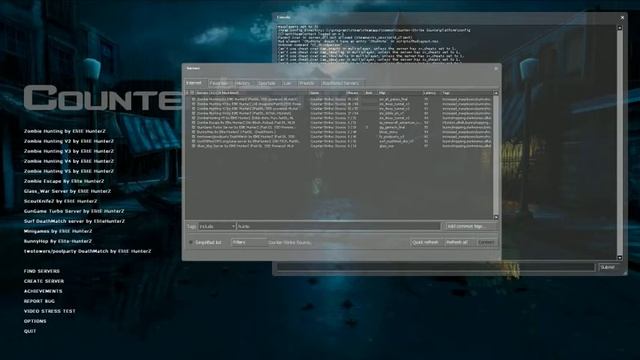Select Surf DeathMatch server list row
The height and width of the screenshot is (360, 640).
pos(339,141)
